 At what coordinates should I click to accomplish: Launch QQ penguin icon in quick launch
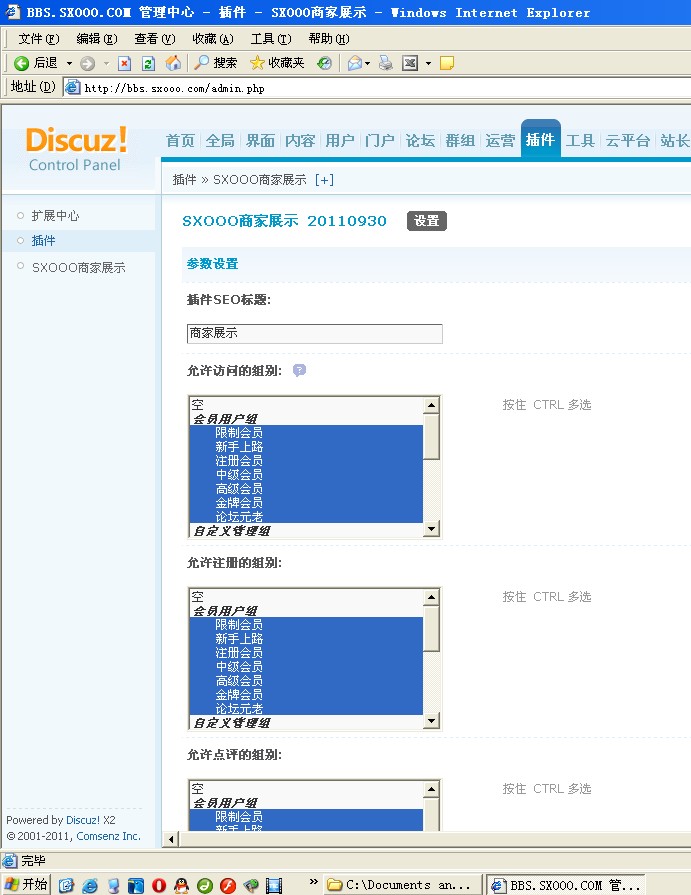click(181, 885)
